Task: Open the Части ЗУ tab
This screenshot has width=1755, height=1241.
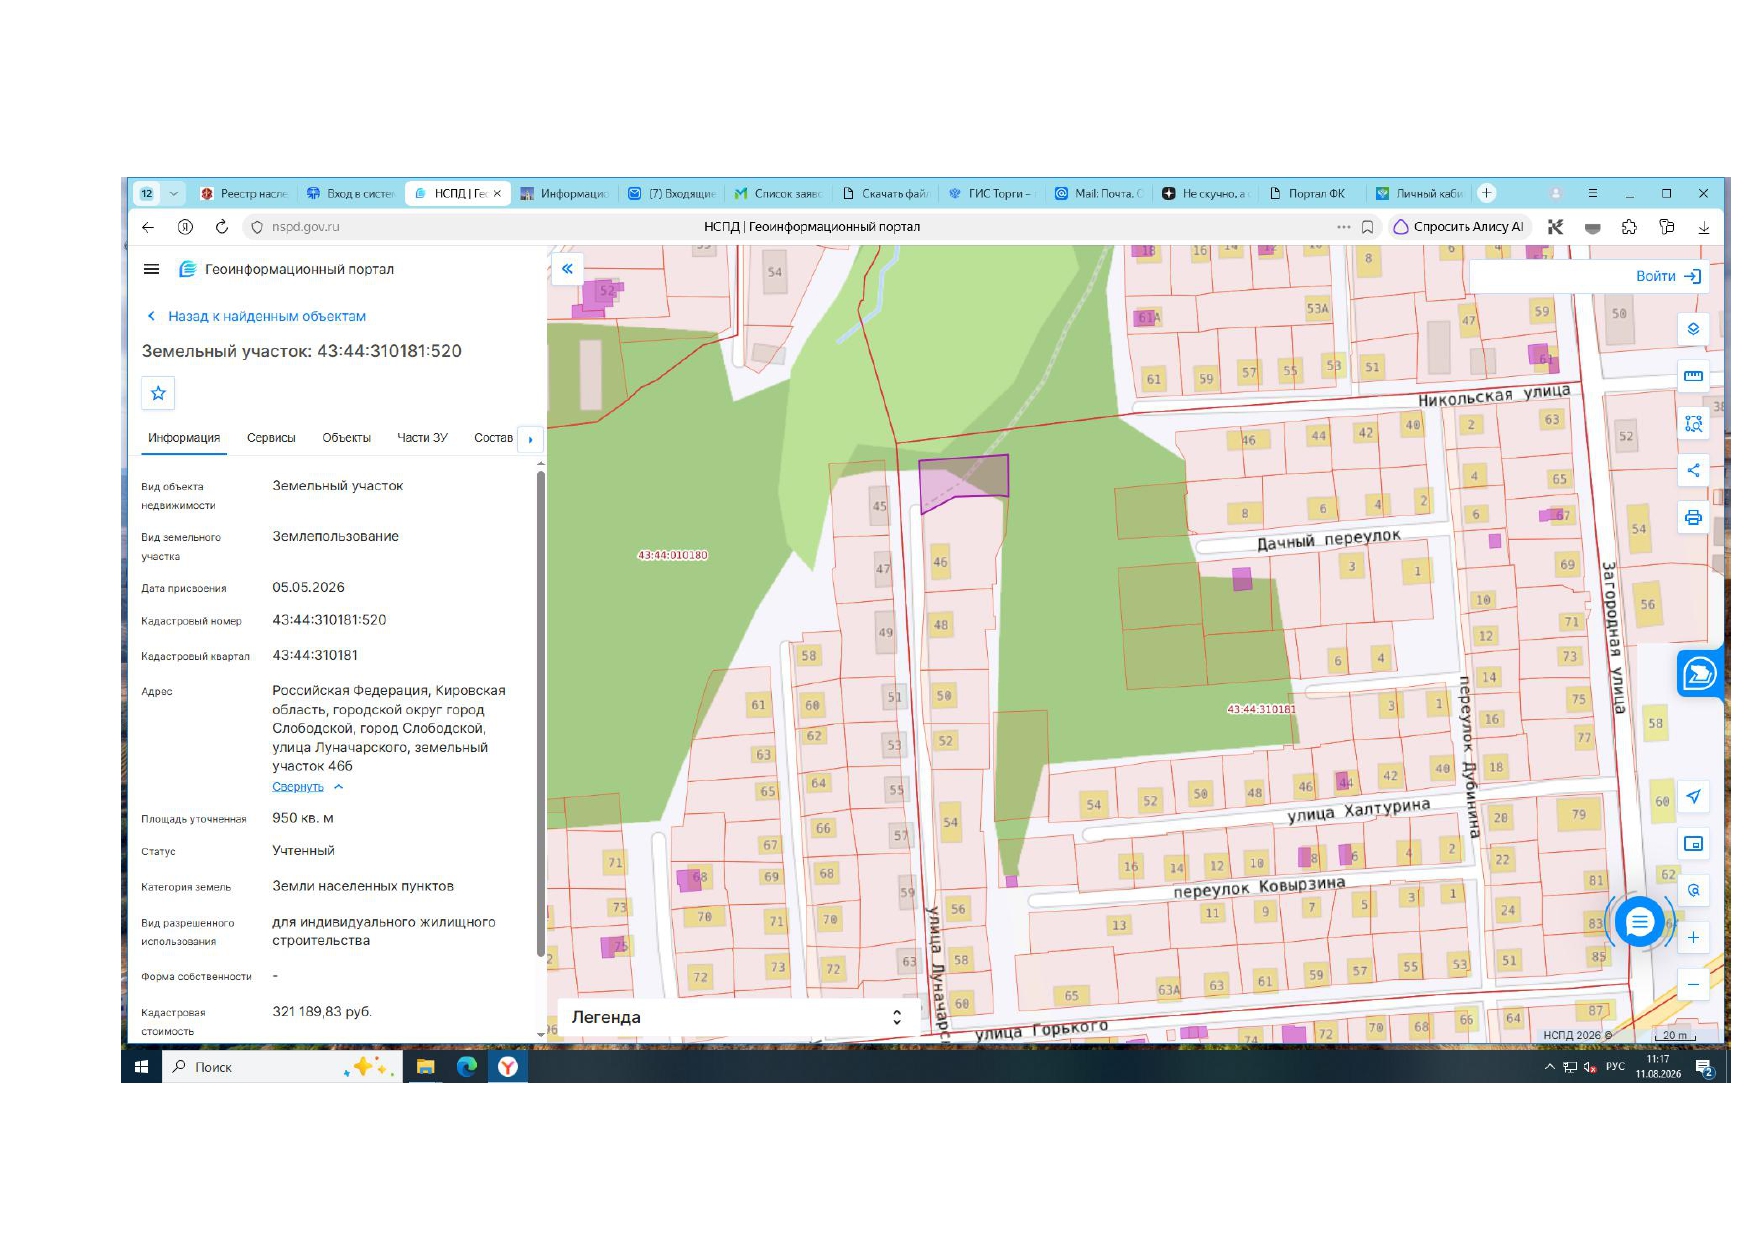Action: (x=422, y=438)
